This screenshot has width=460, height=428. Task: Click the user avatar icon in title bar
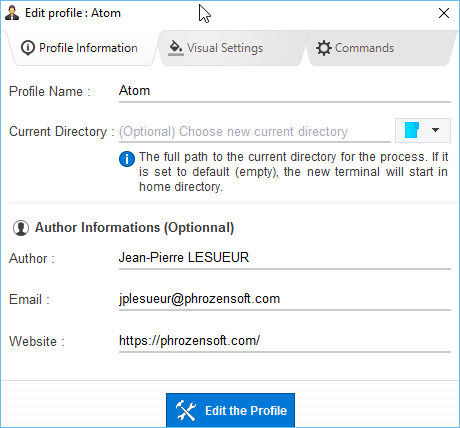coord(12,13)
